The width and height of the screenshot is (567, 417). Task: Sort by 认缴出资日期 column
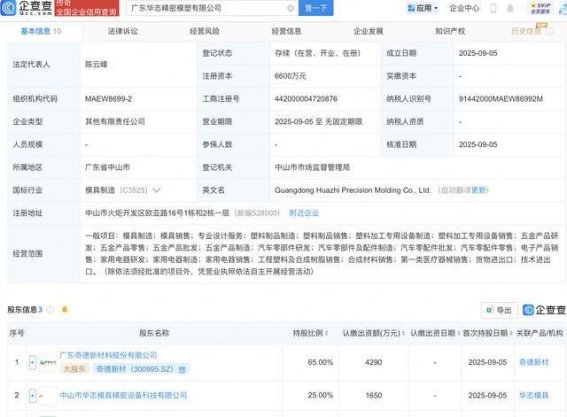435,333
